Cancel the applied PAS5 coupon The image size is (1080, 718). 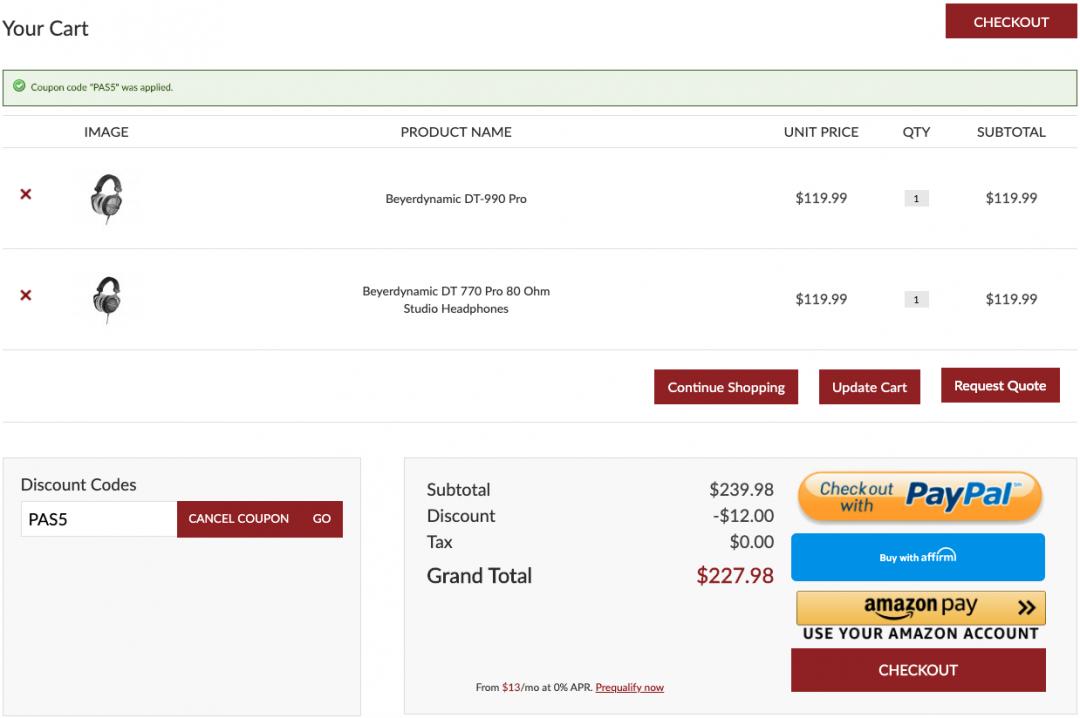(x=238, y=519)
